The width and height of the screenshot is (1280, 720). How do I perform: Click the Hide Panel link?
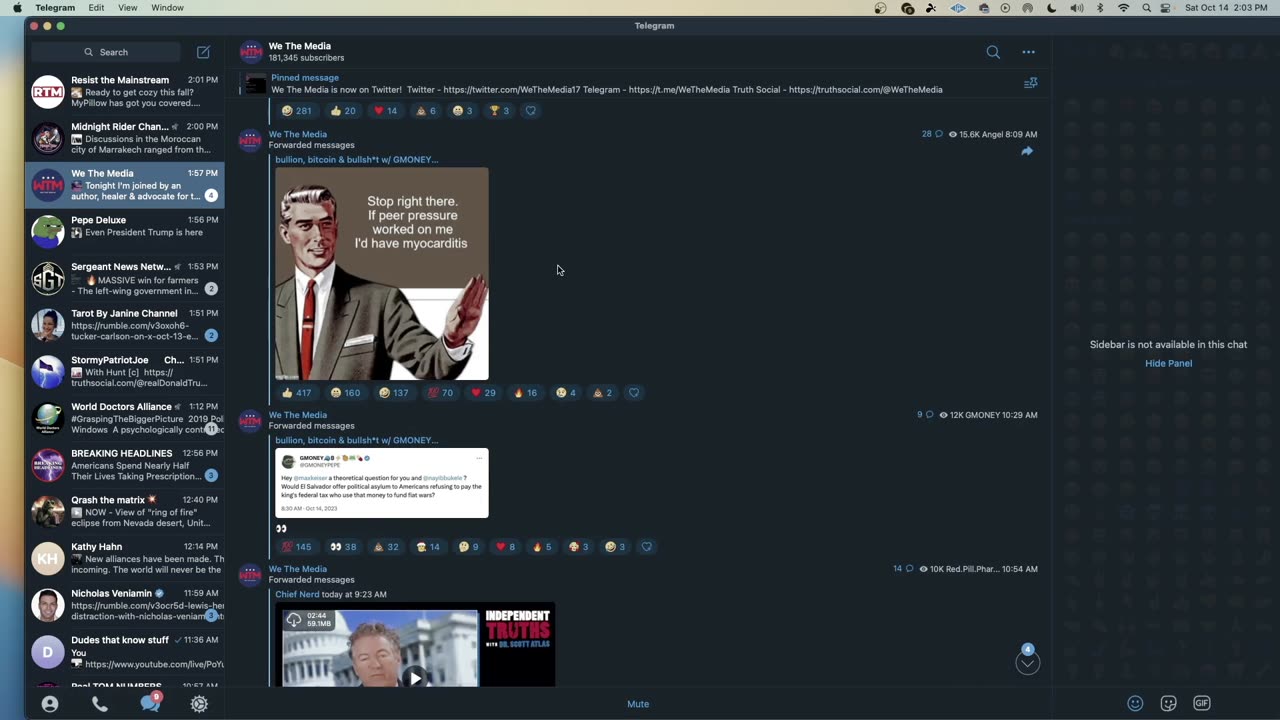point(1168,363)
